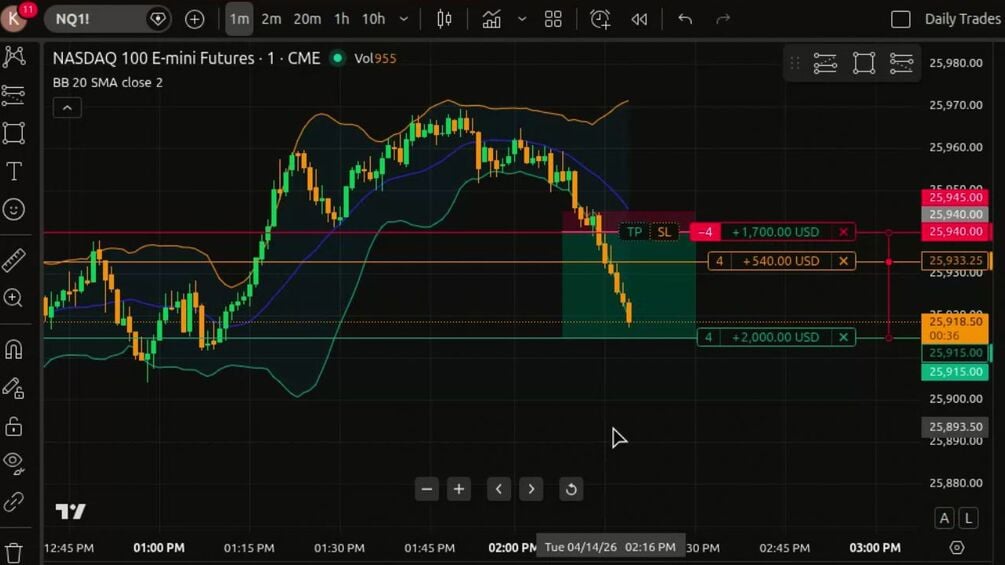1005x565 pixels.
Task: Zoom out the chart with minus button
Action: pos(427,489)
